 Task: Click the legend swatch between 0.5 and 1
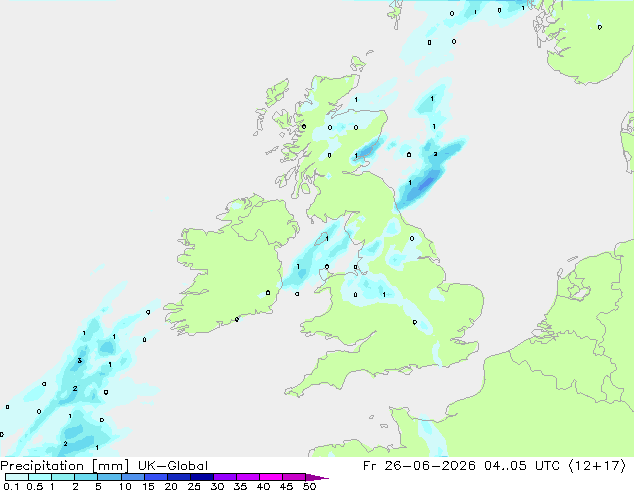40,477
